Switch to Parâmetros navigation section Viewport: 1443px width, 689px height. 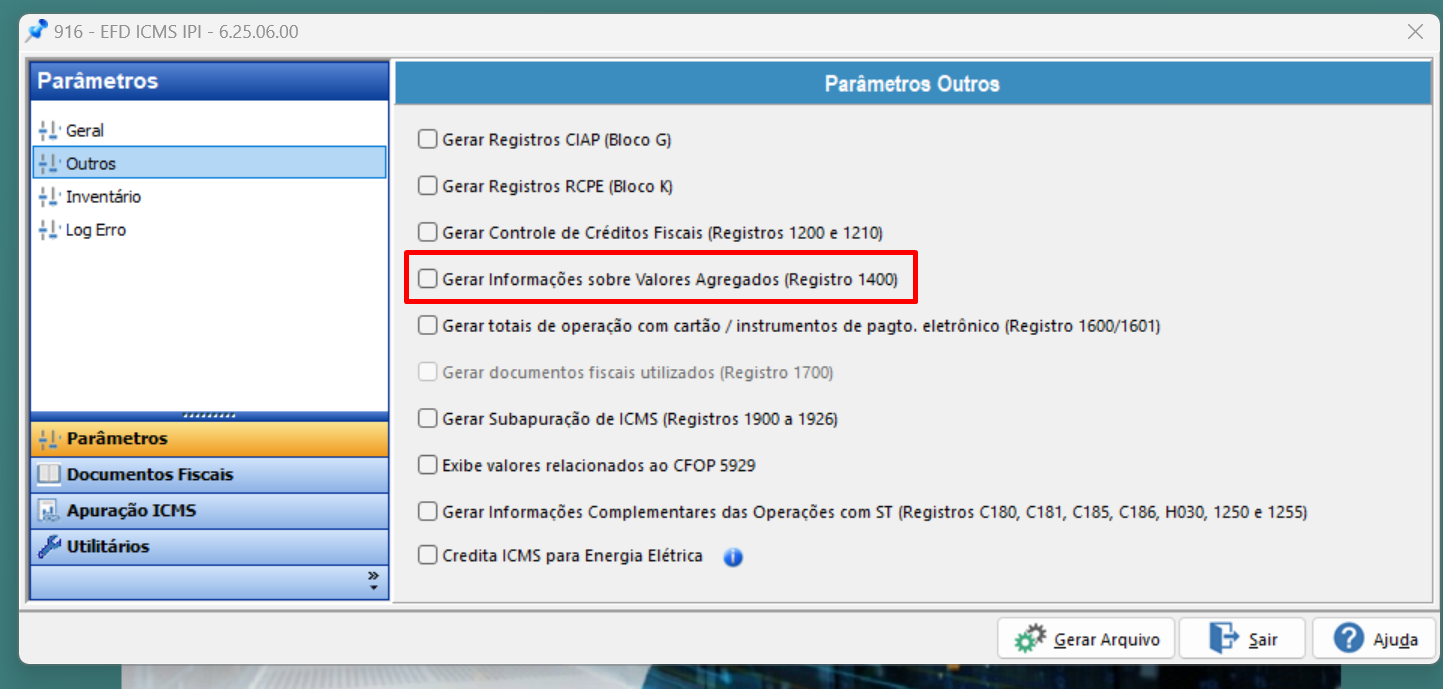(x=209, y=438)
